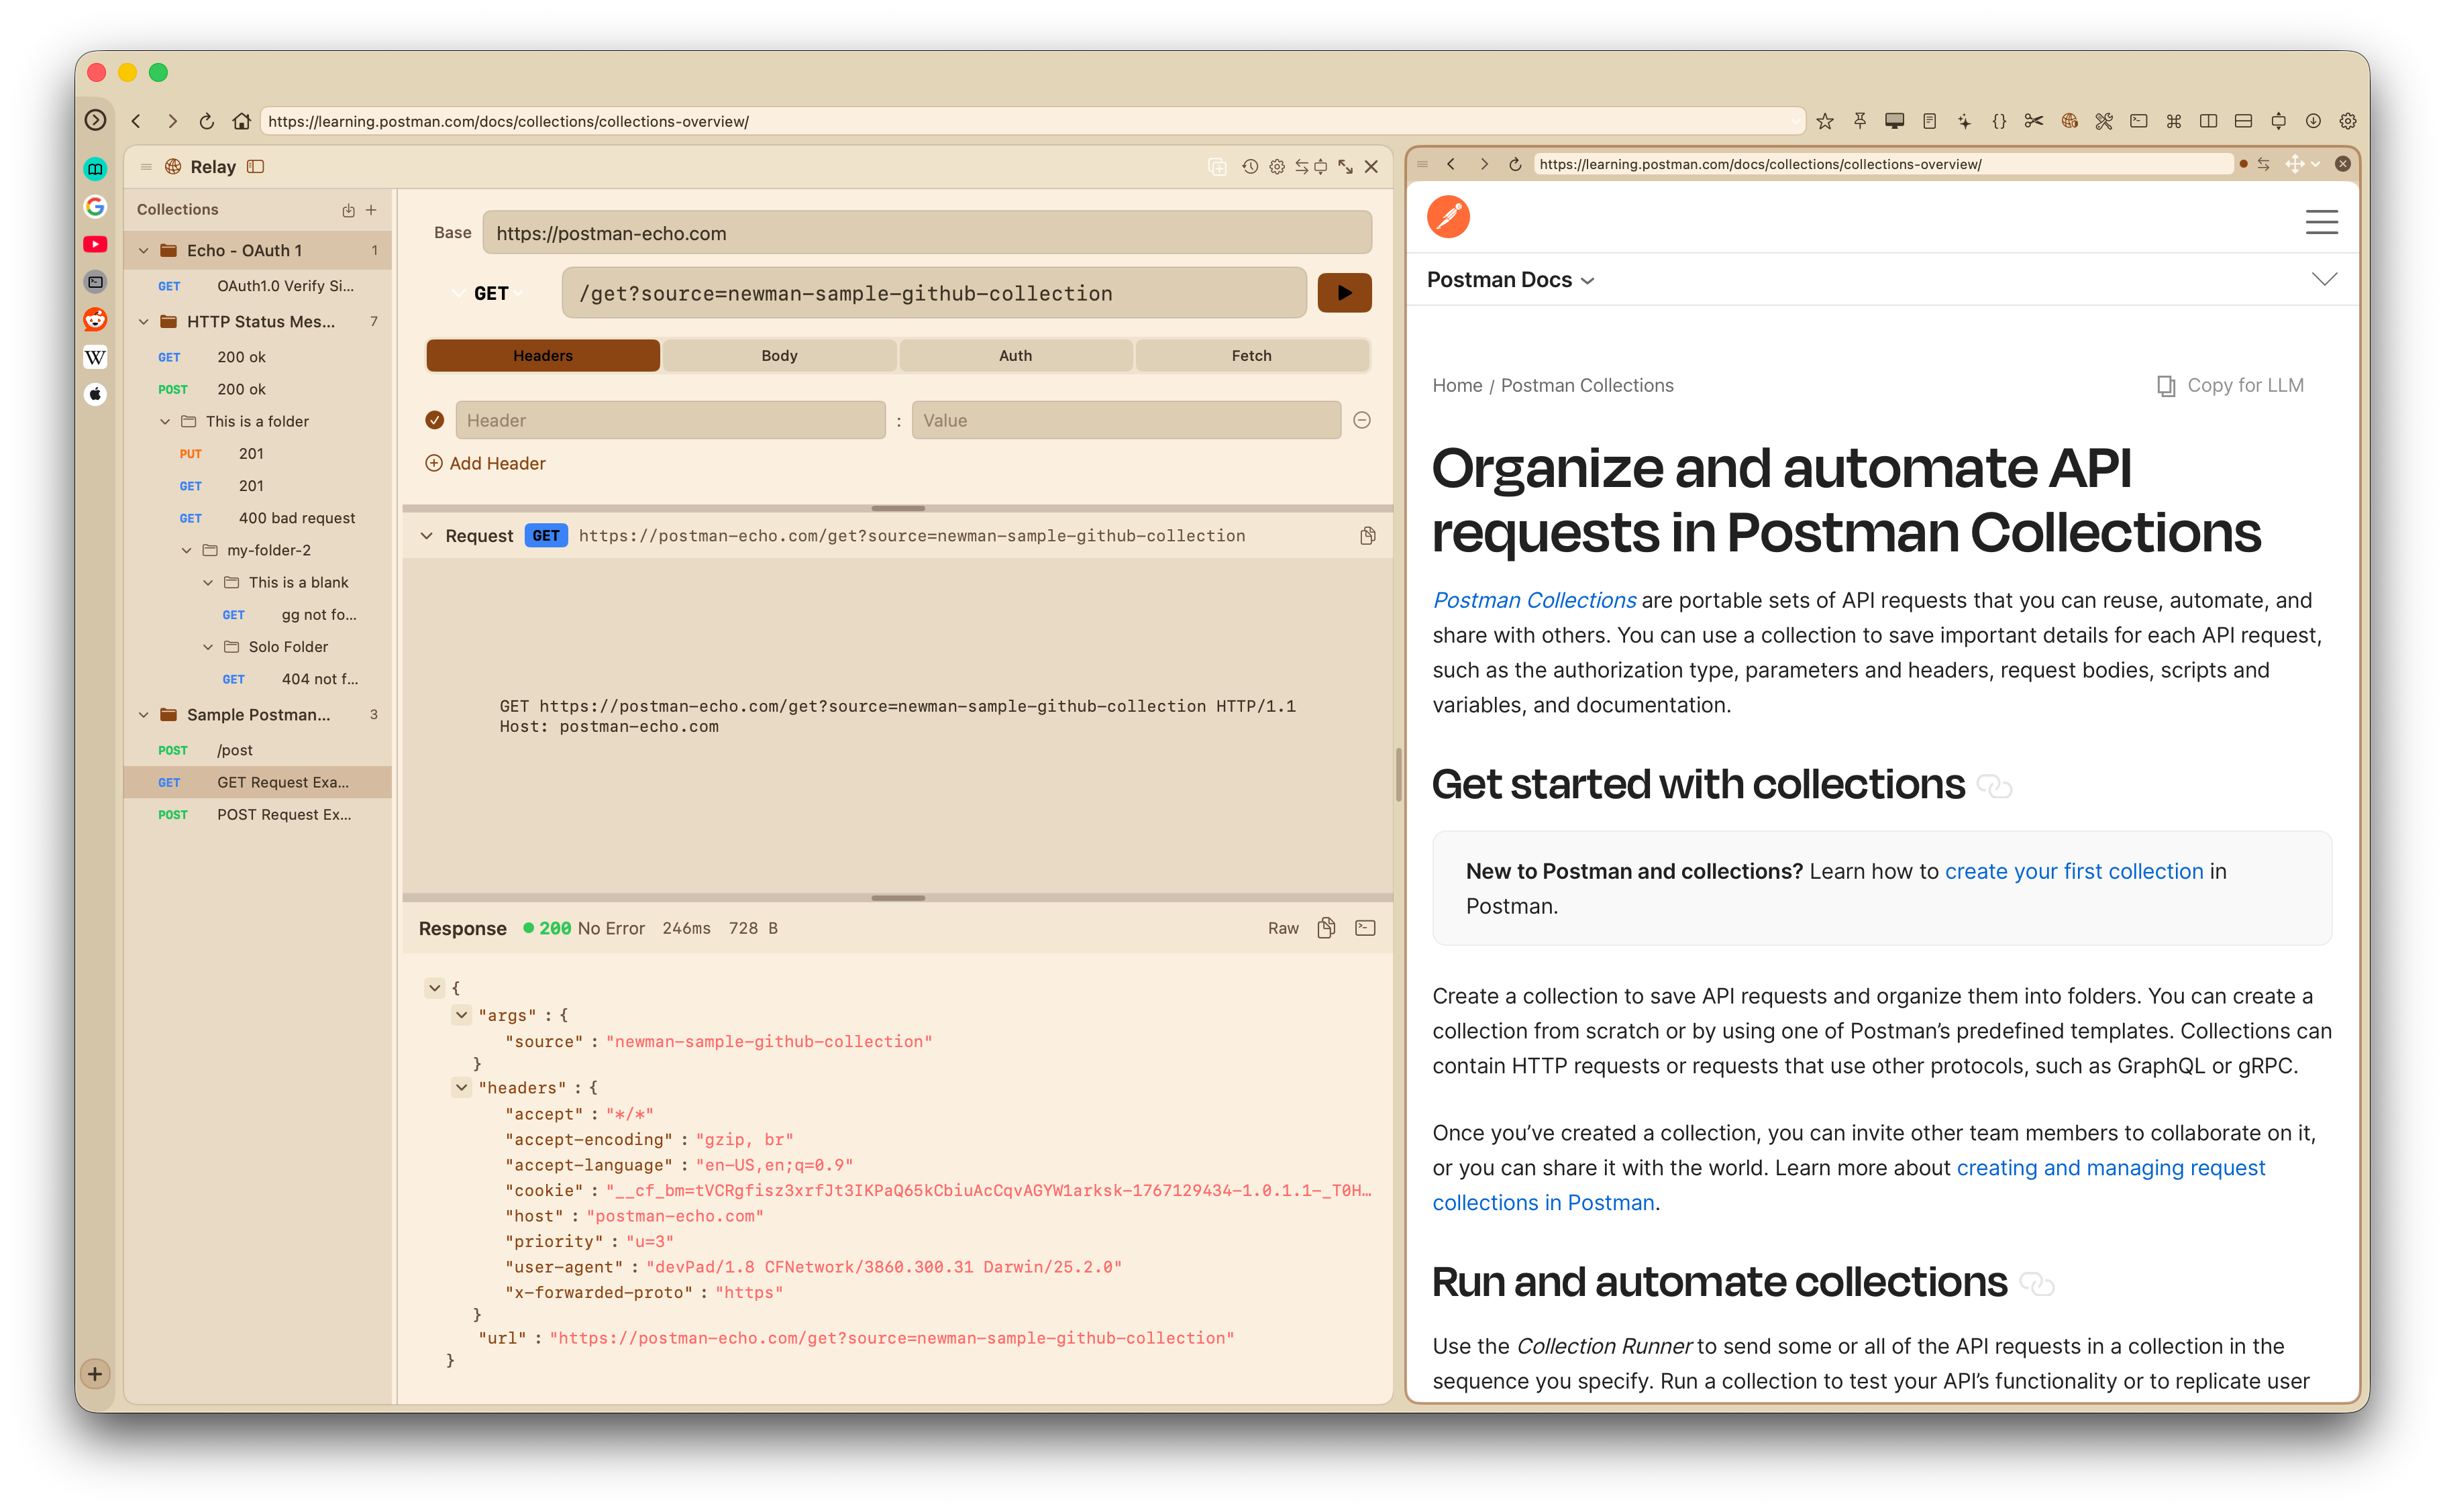Toggle the Relay sidebar panel icon
2445x1512 pixels.
[256, 167]
